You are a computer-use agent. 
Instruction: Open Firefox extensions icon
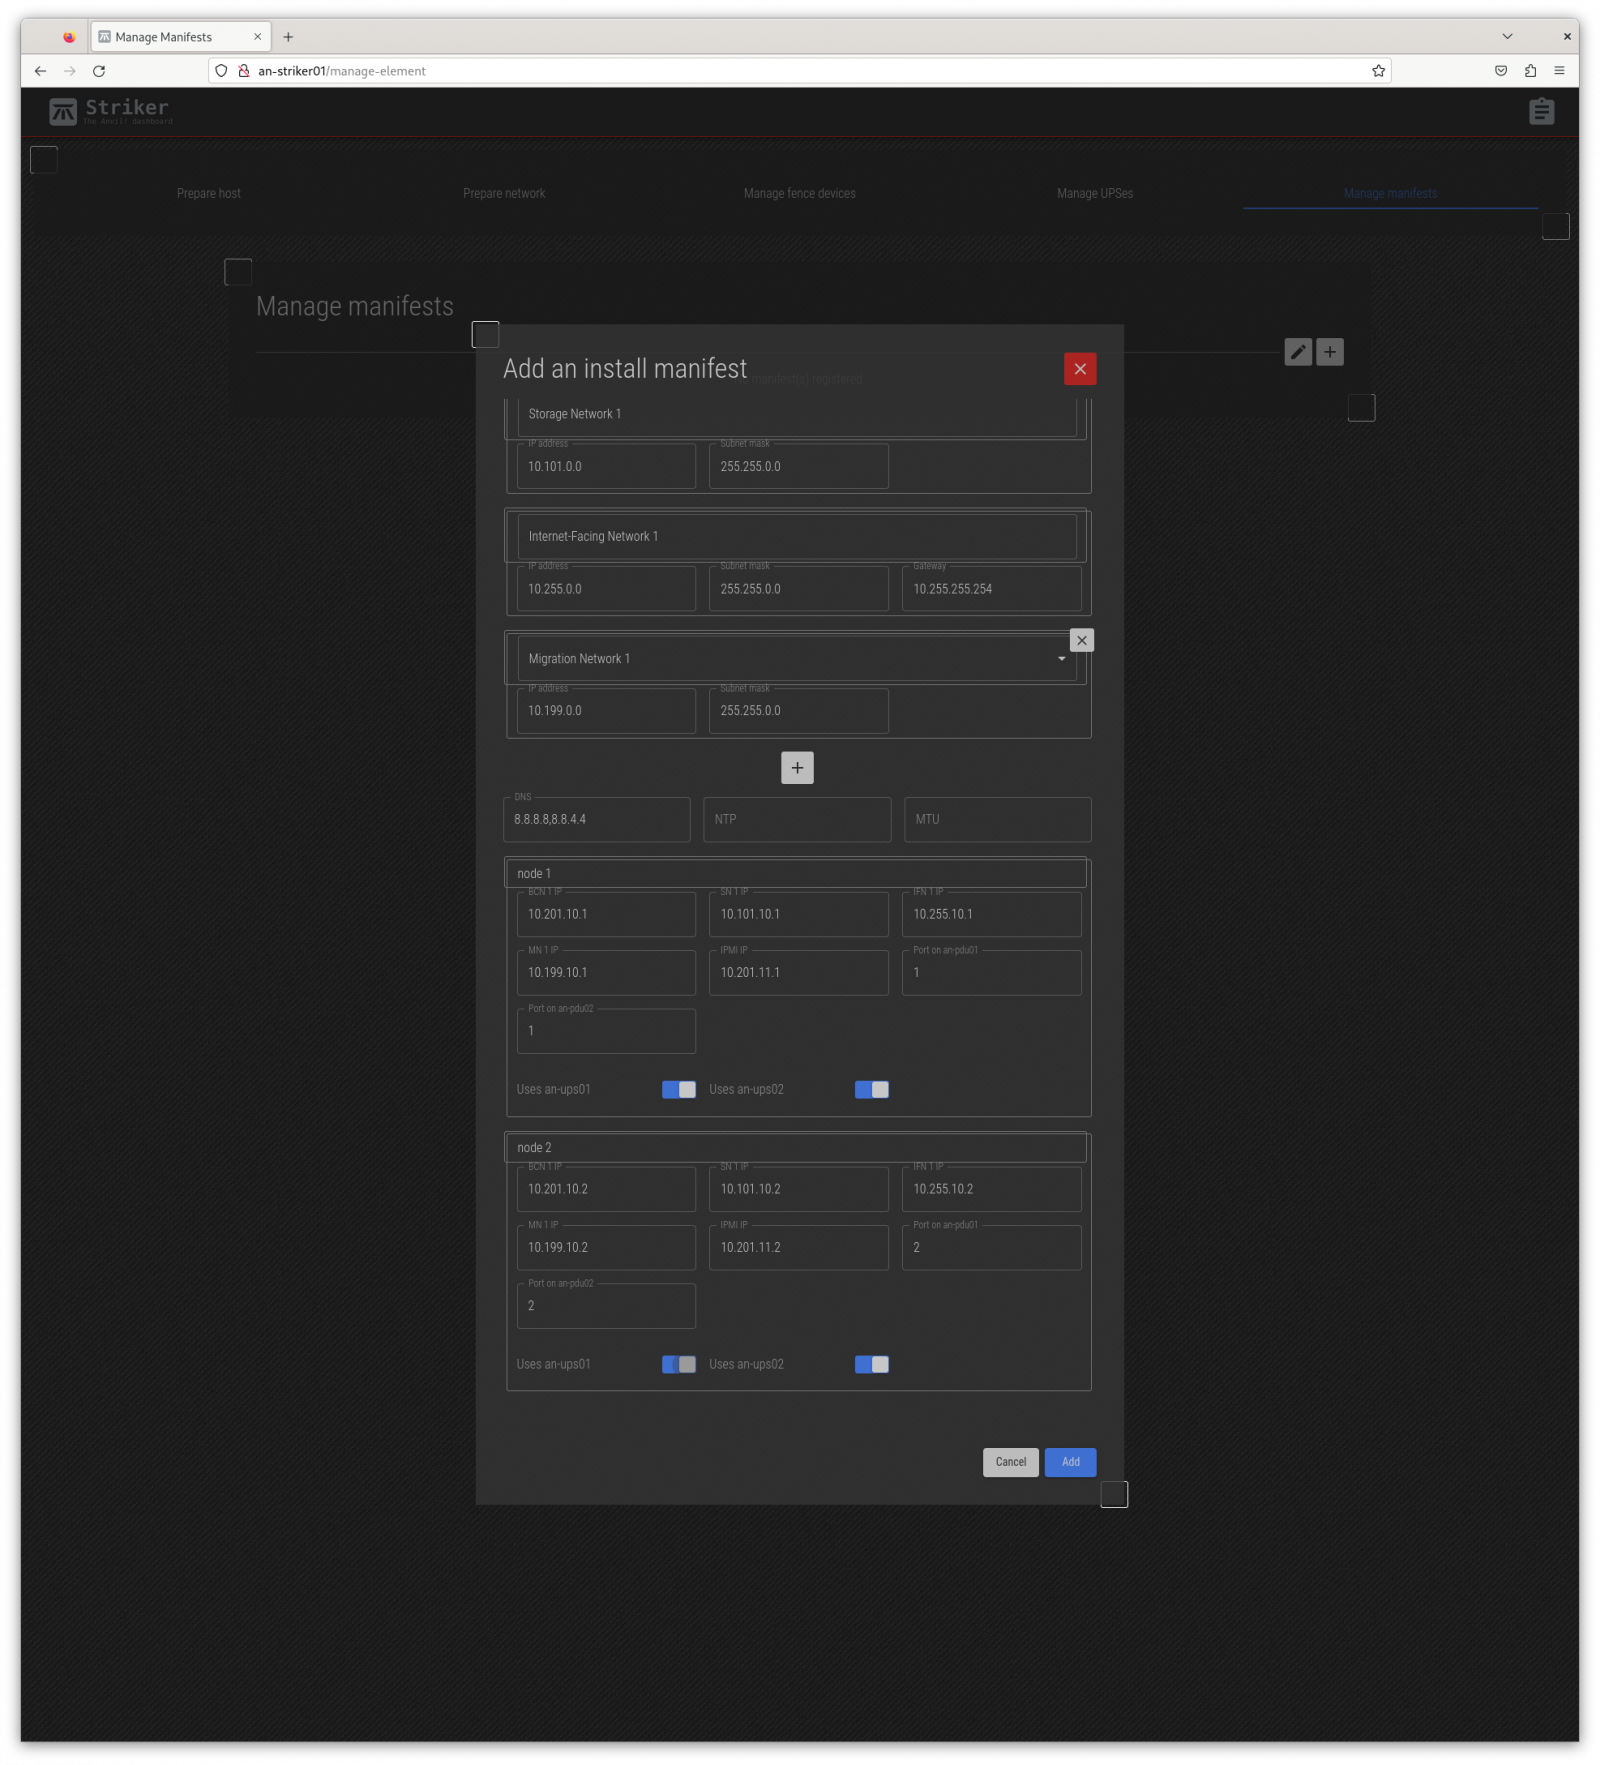tap(1529, 71)
